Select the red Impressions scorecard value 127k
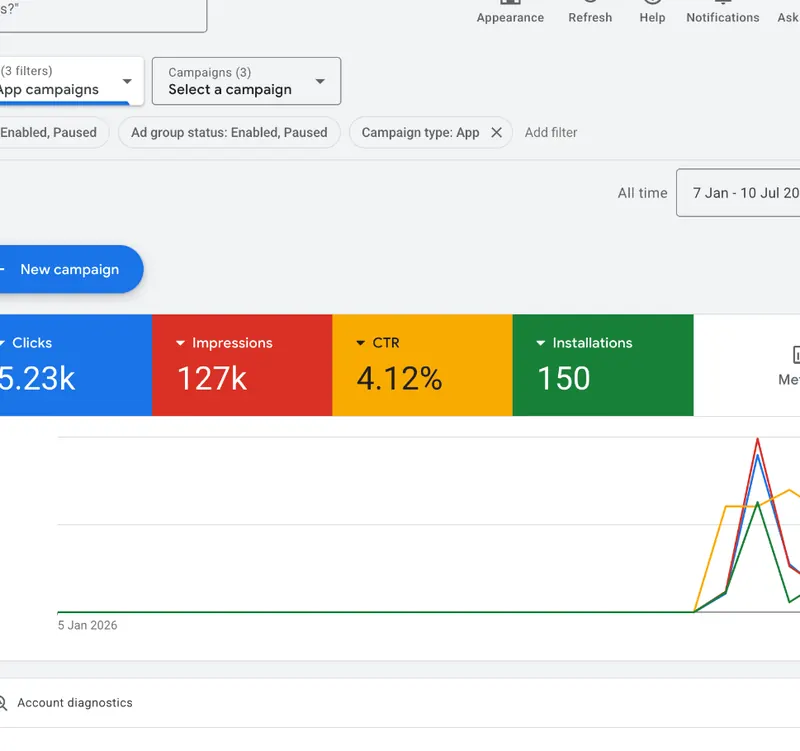Image resolution: width=800 pixels, height=751 pixels. 212,379
